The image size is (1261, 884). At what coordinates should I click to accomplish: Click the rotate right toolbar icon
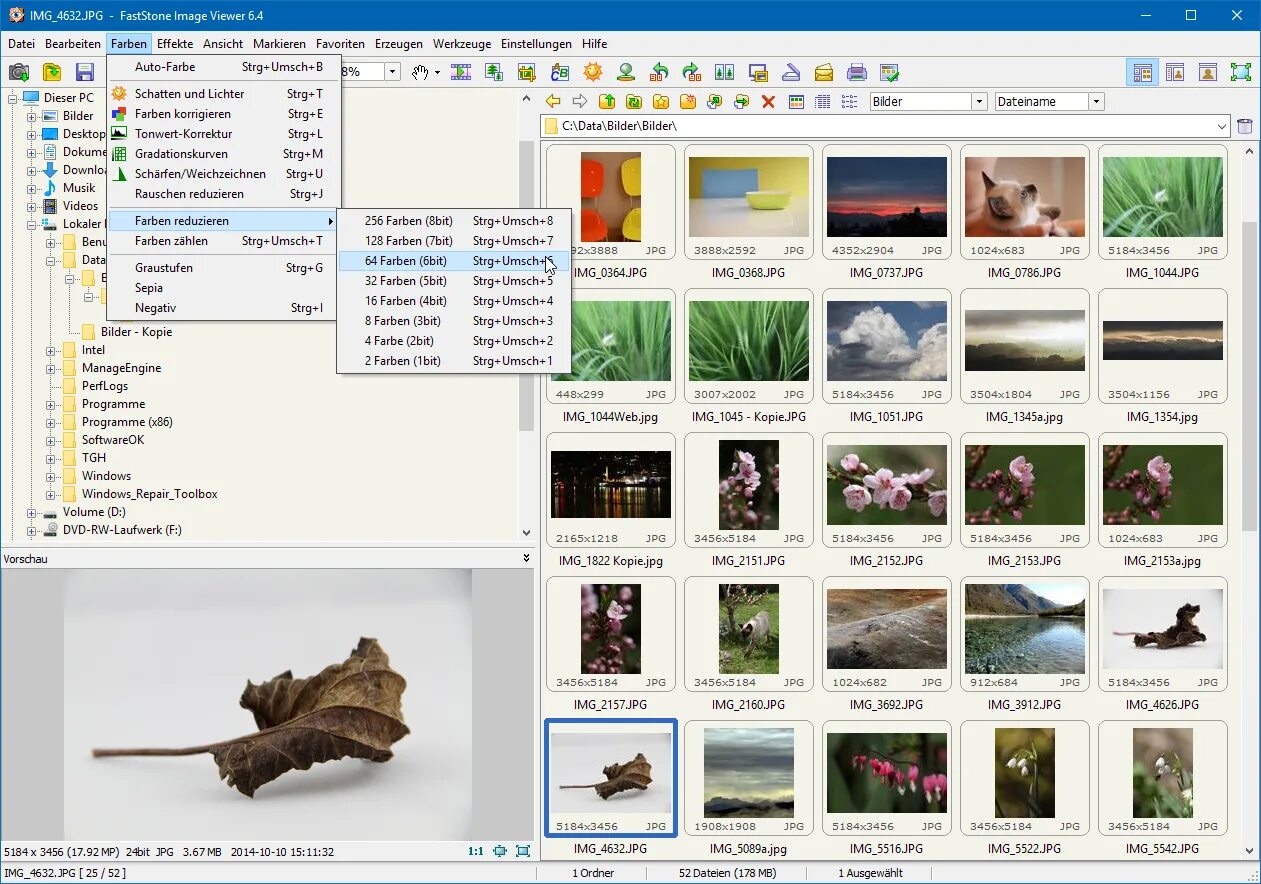coord(691,72)
